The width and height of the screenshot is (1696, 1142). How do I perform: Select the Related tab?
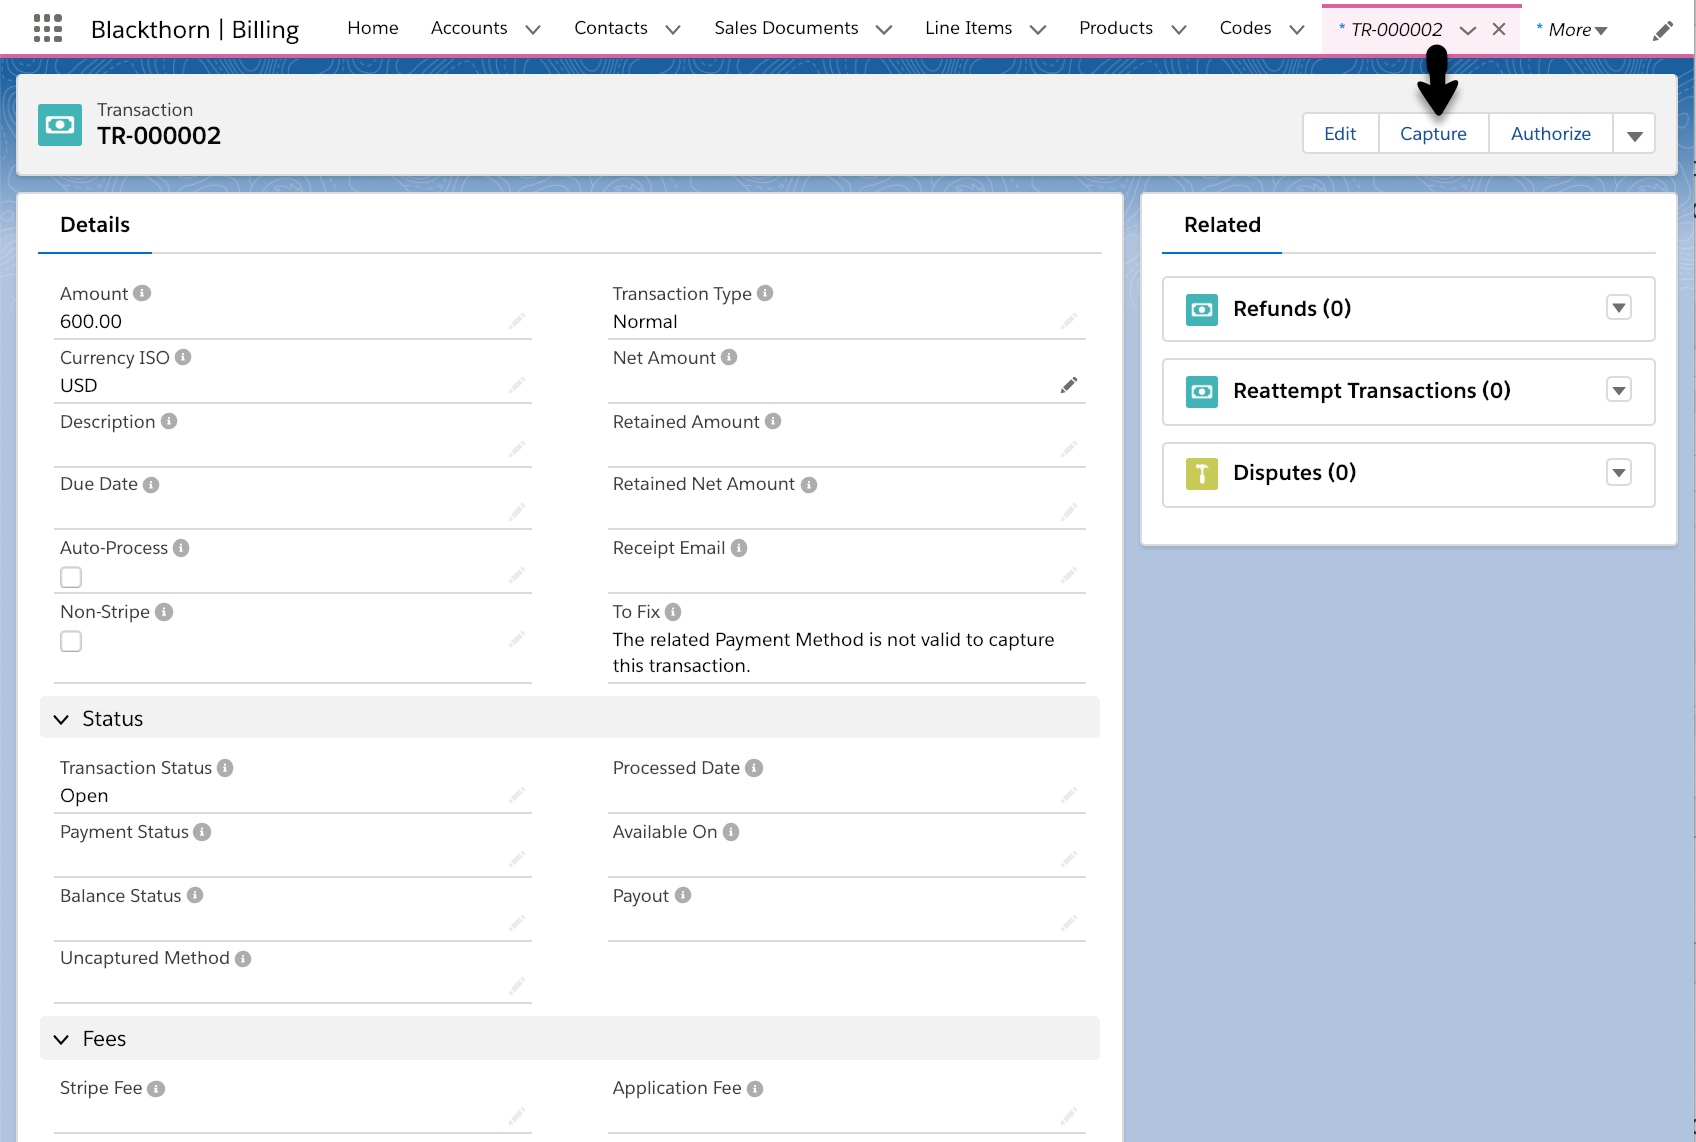(x=1222, y=225)
